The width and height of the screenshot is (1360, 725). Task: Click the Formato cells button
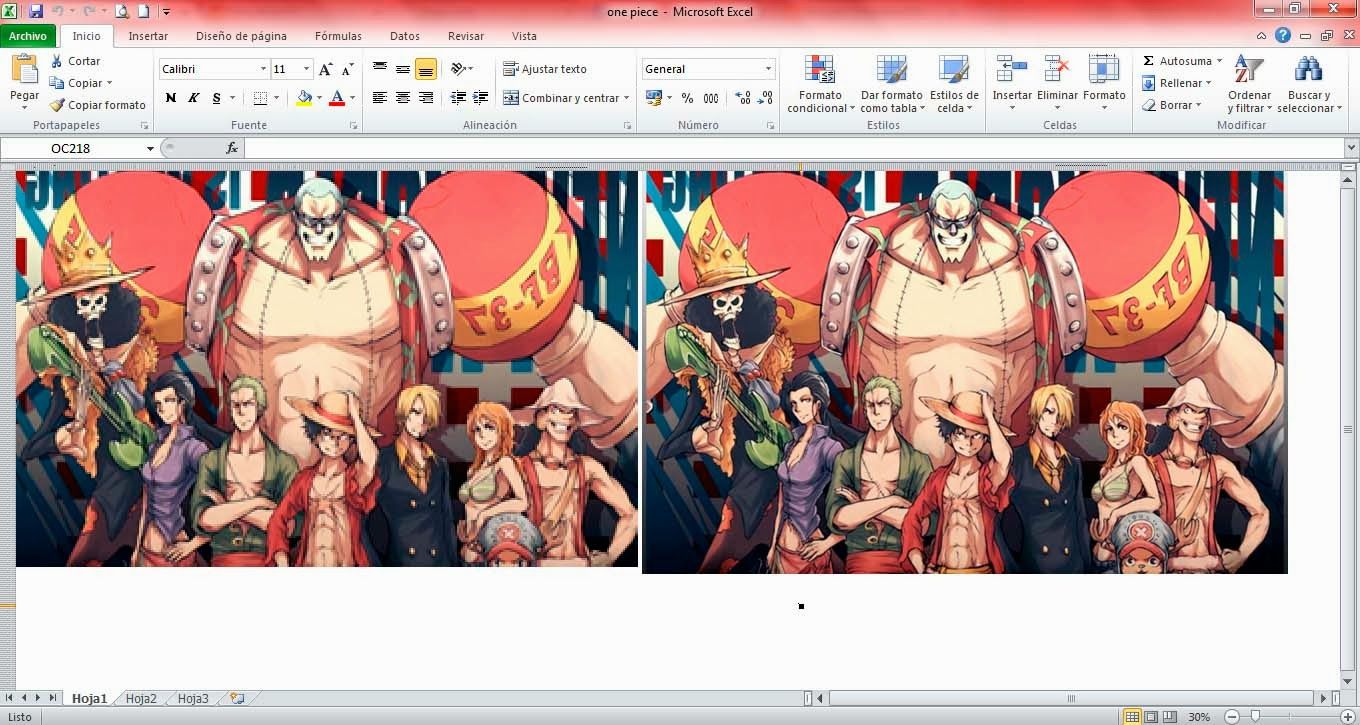coord(1104,85)
